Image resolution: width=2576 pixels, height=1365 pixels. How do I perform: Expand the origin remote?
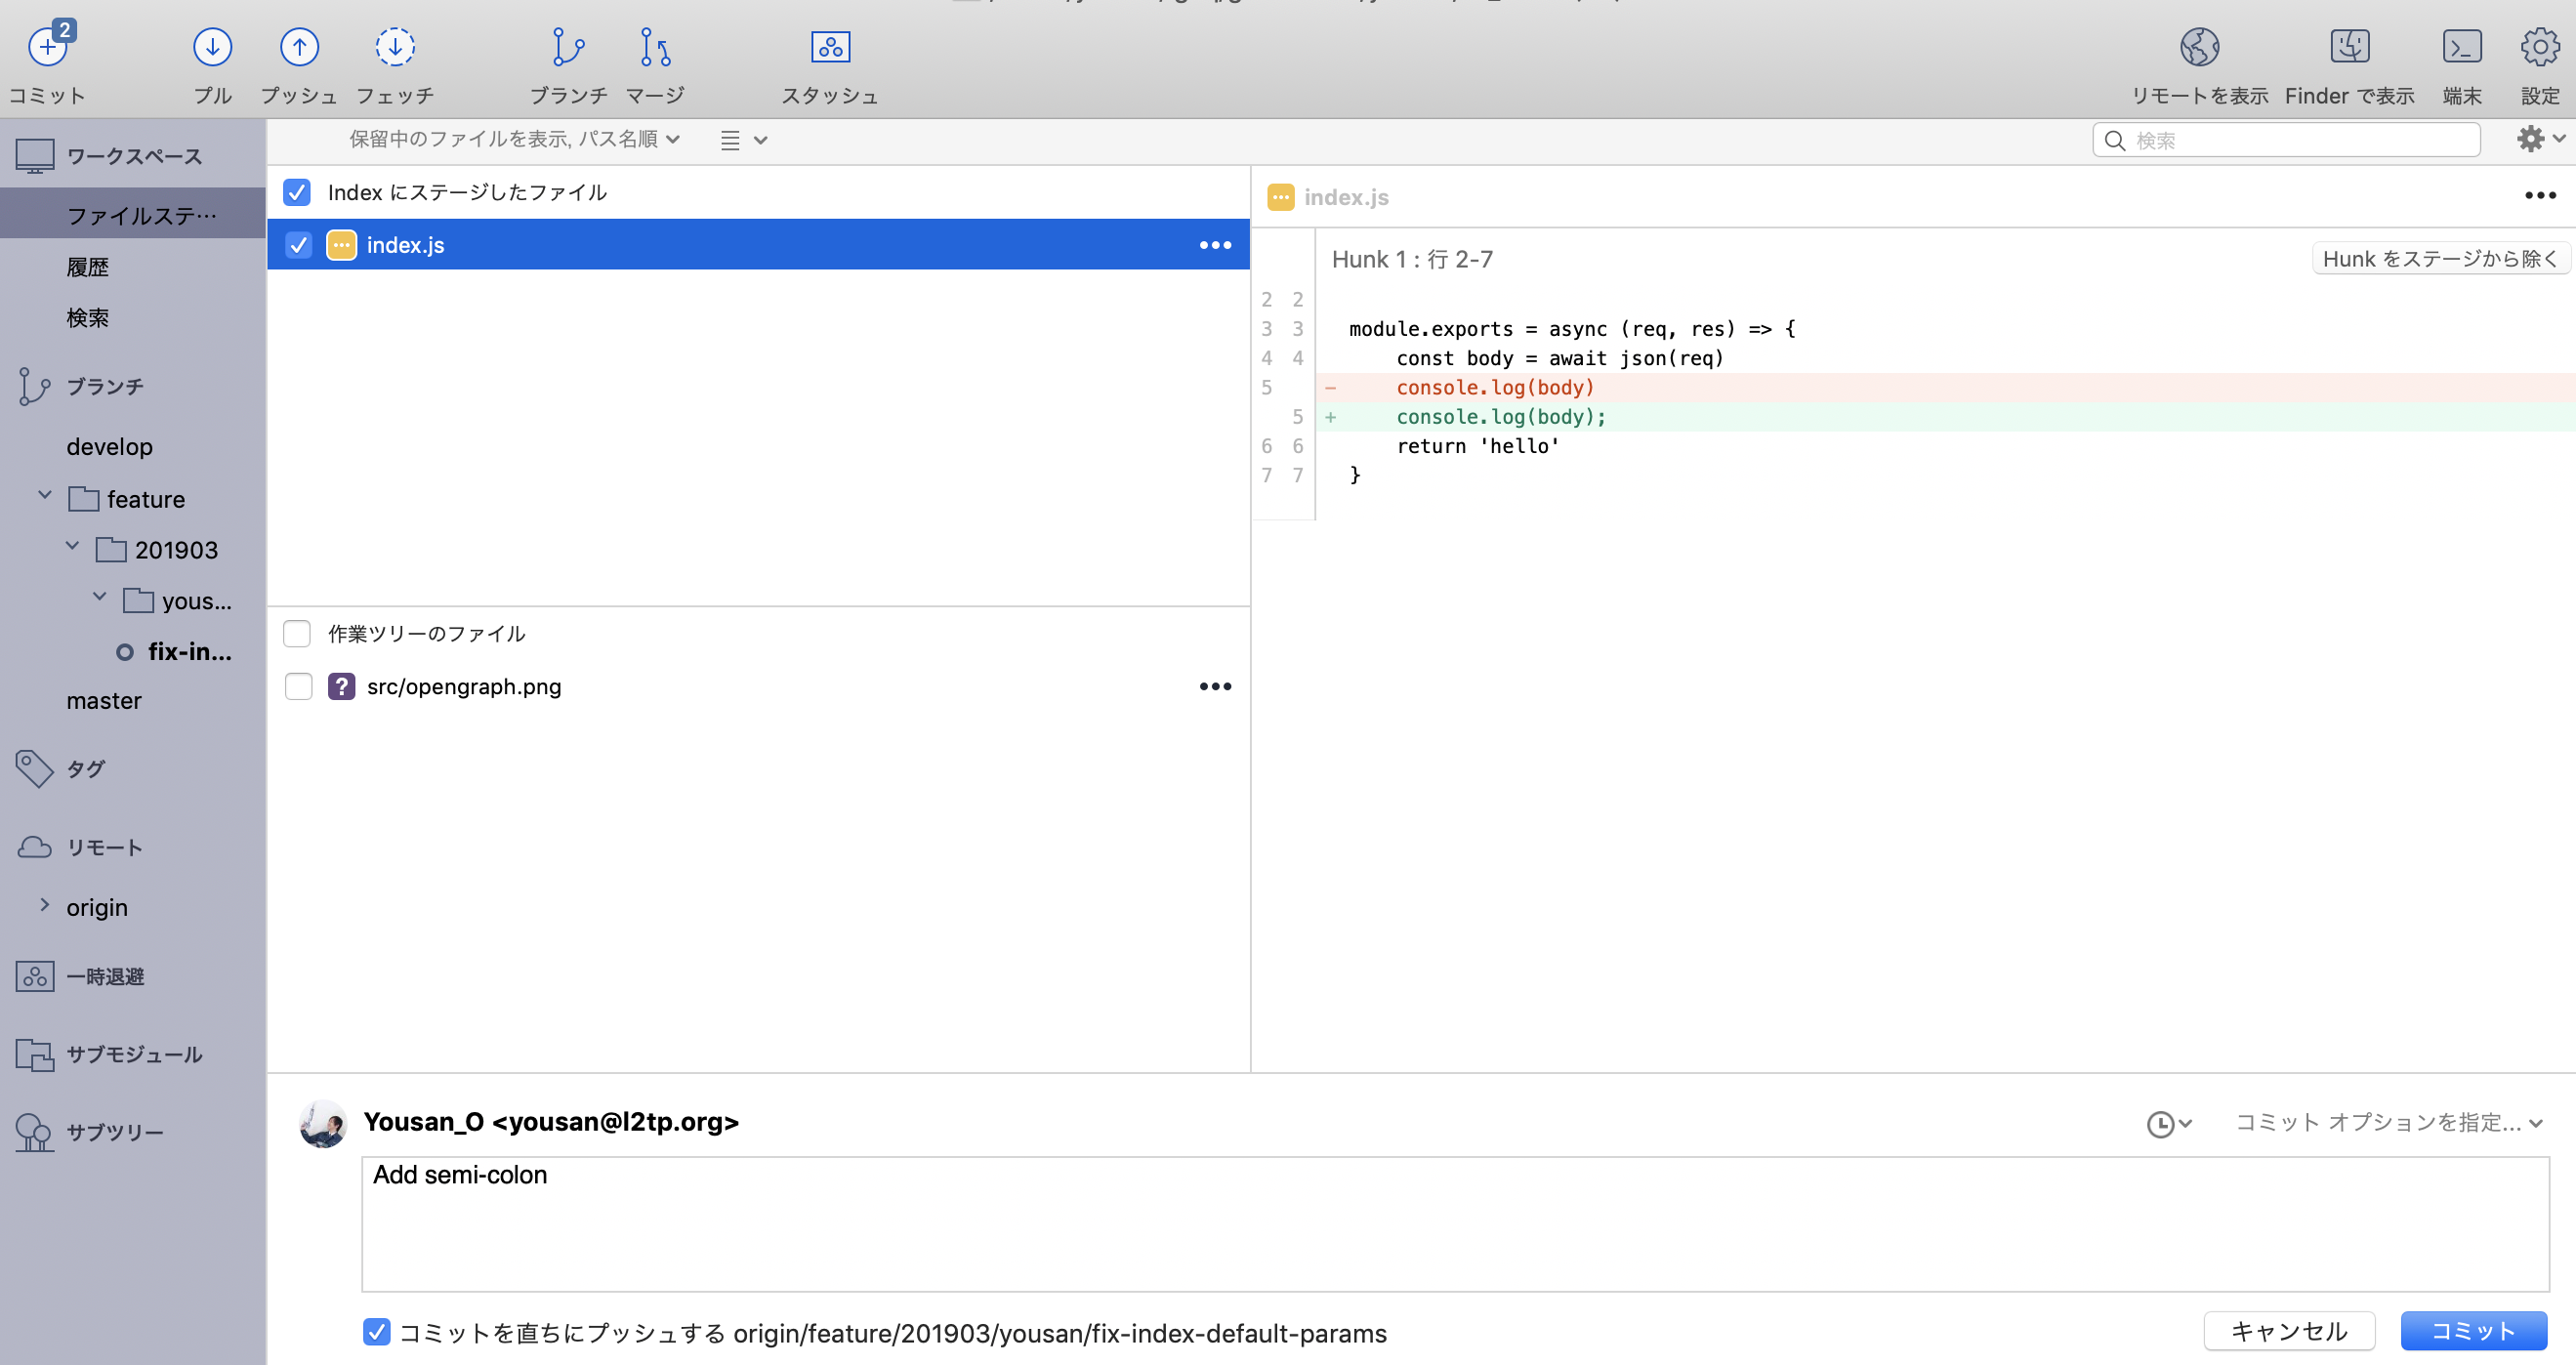(x=44, y=904)
